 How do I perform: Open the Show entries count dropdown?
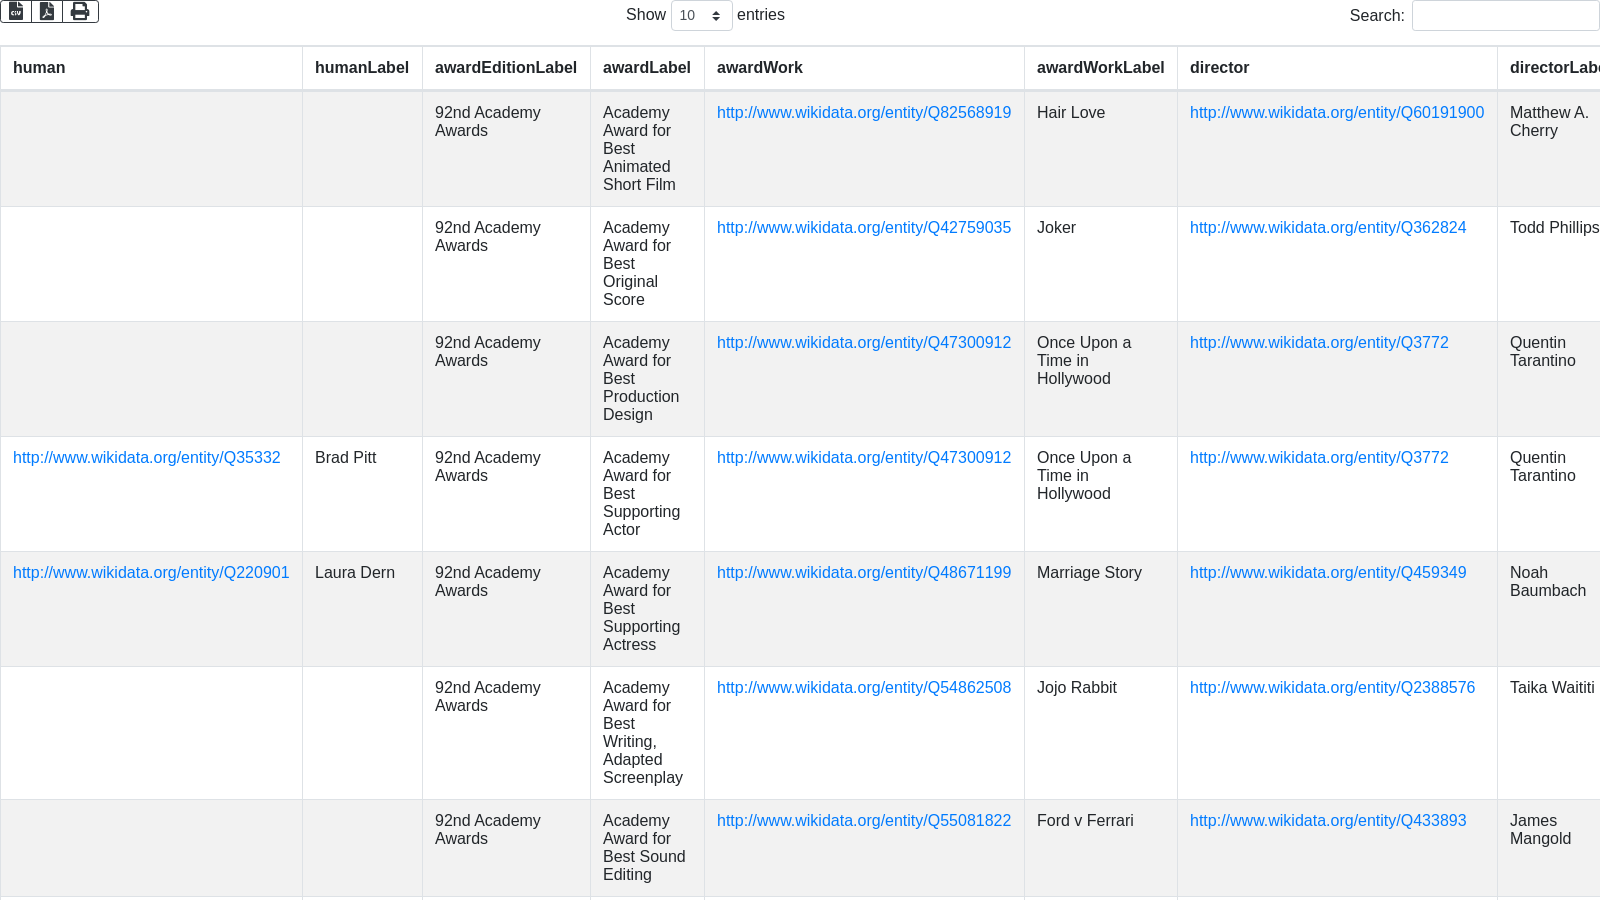click(701, 15)
